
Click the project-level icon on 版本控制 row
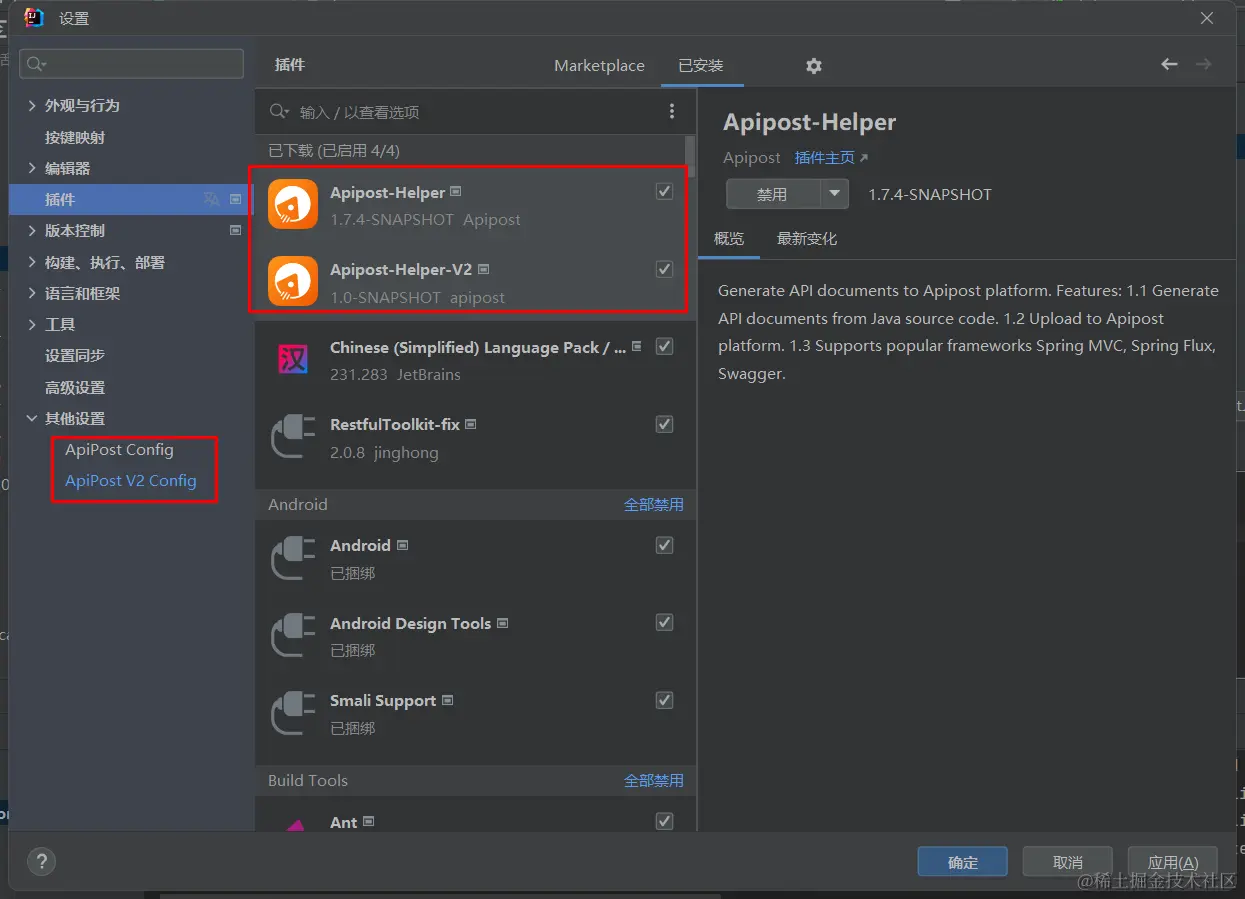click(x=236, y=230)
